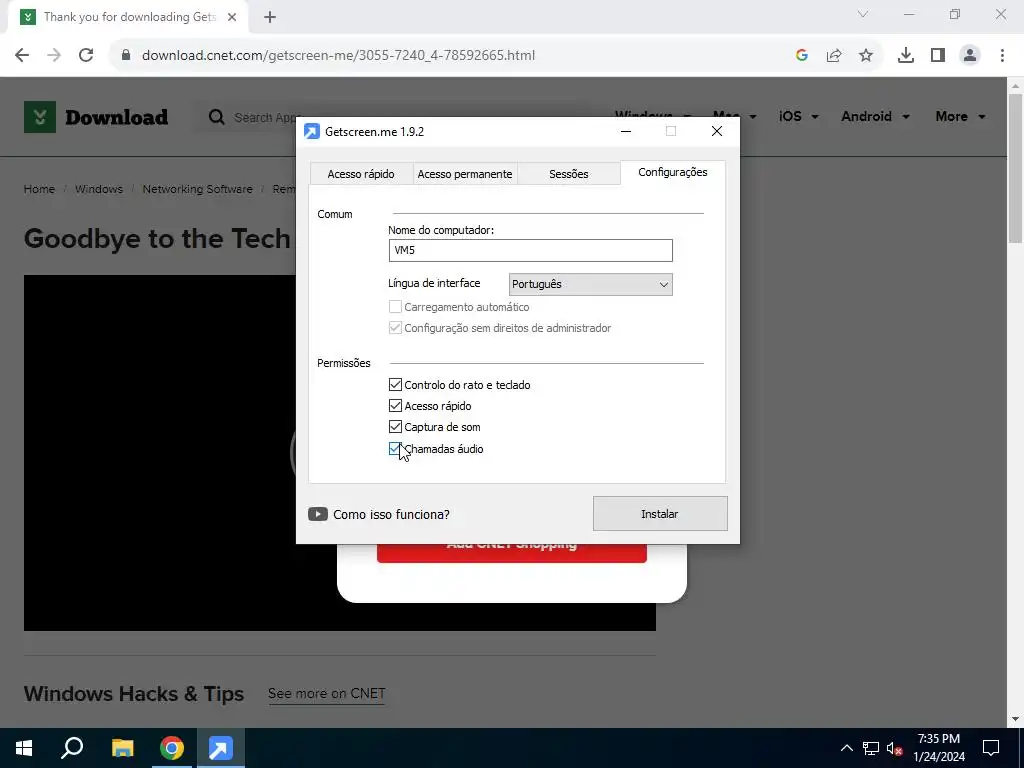This screenshot has width=1024, height=768.
Task: Open the Windows notification center
Action: coord(991,748)
